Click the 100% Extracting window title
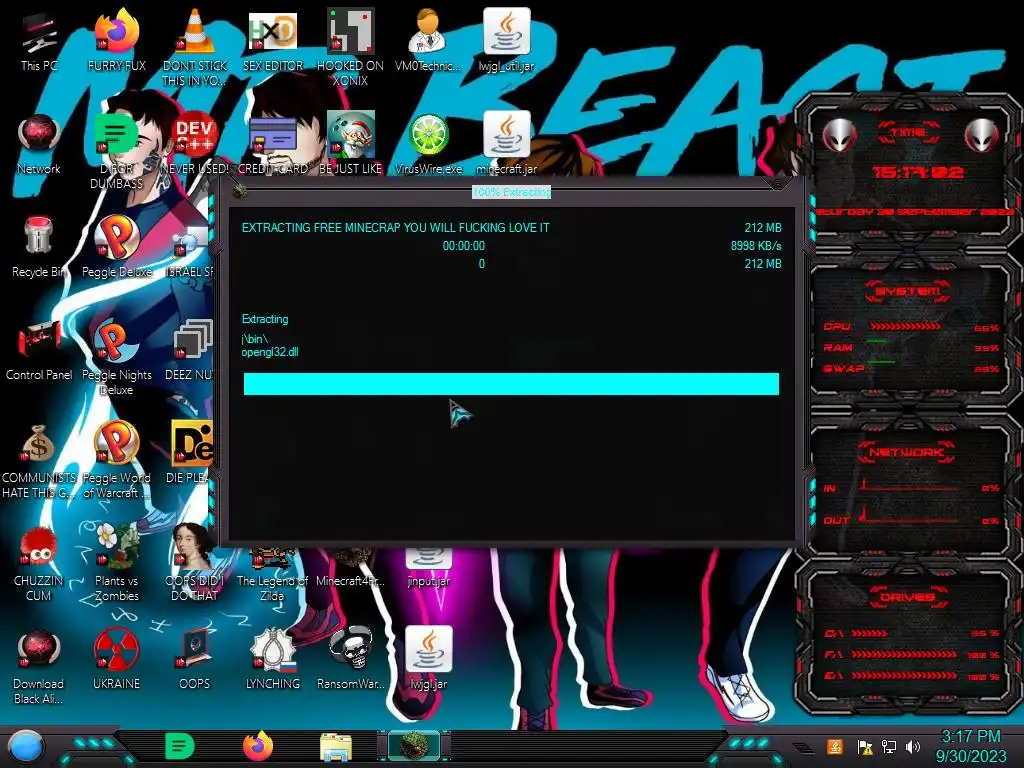 coord(511,192)
